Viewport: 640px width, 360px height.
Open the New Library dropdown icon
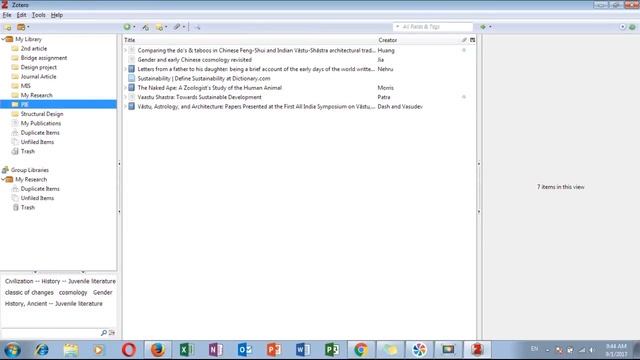click(23, 27)
